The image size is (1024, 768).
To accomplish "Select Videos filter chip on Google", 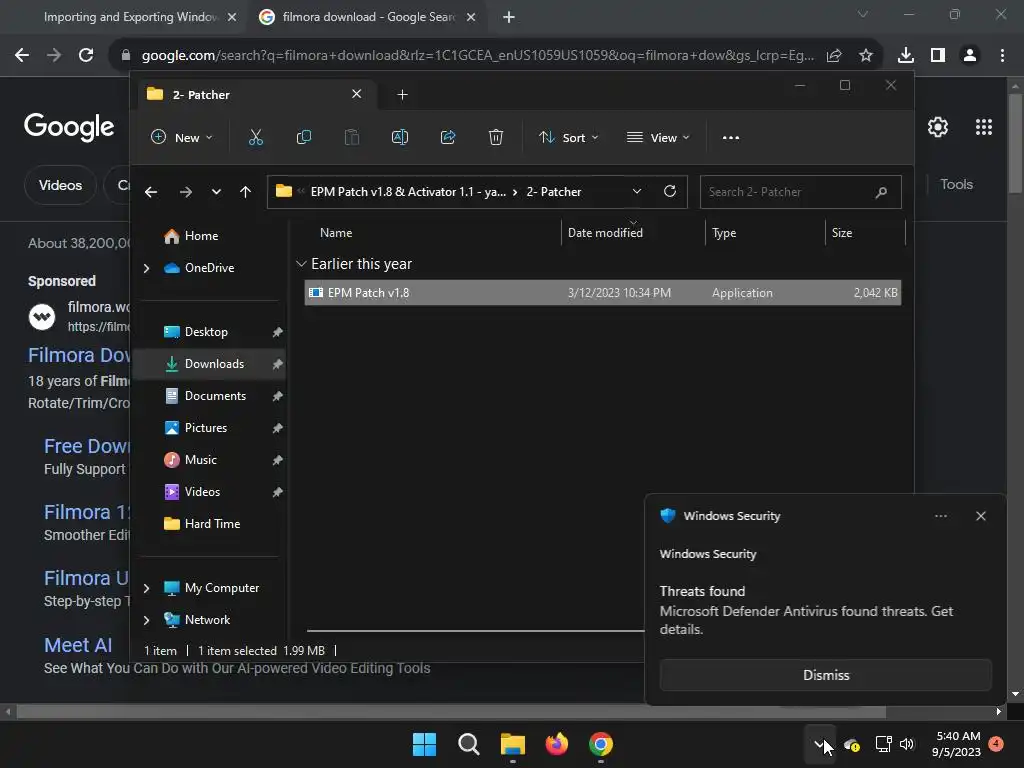I will tap(61, 185).
